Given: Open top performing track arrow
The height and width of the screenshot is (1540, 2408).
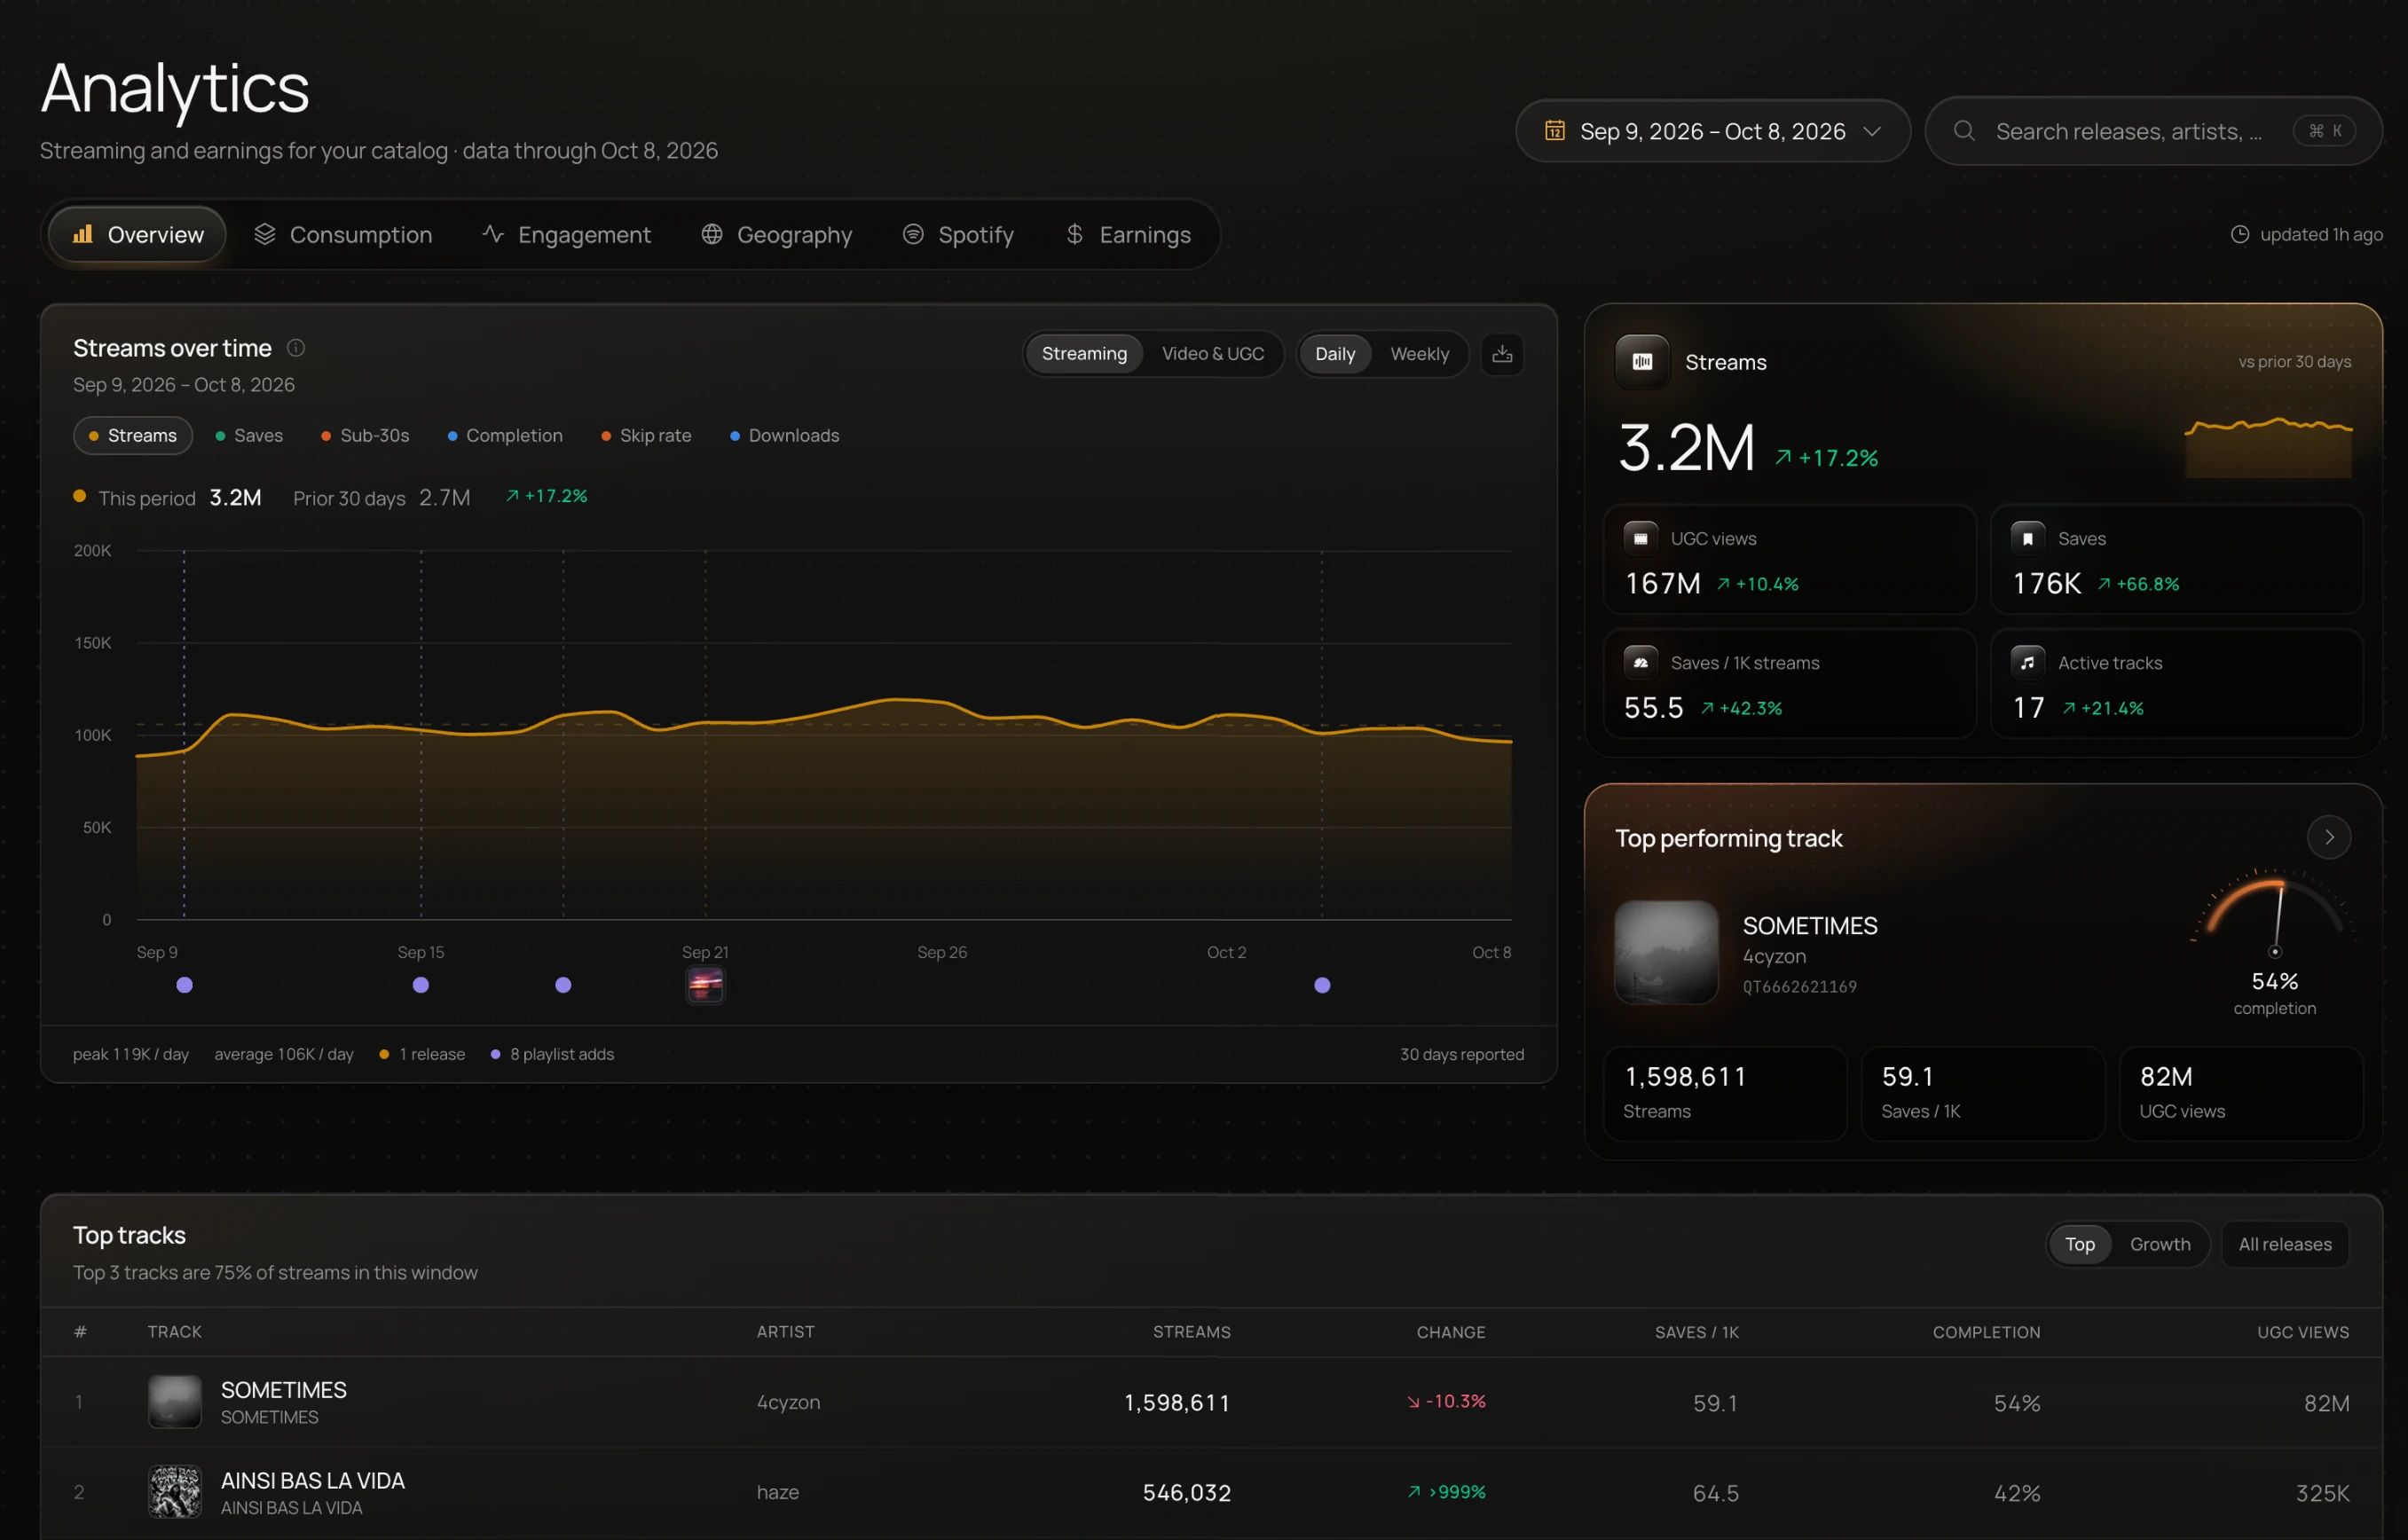Looking at the screenshot, I should click(x=2329, y=837).
